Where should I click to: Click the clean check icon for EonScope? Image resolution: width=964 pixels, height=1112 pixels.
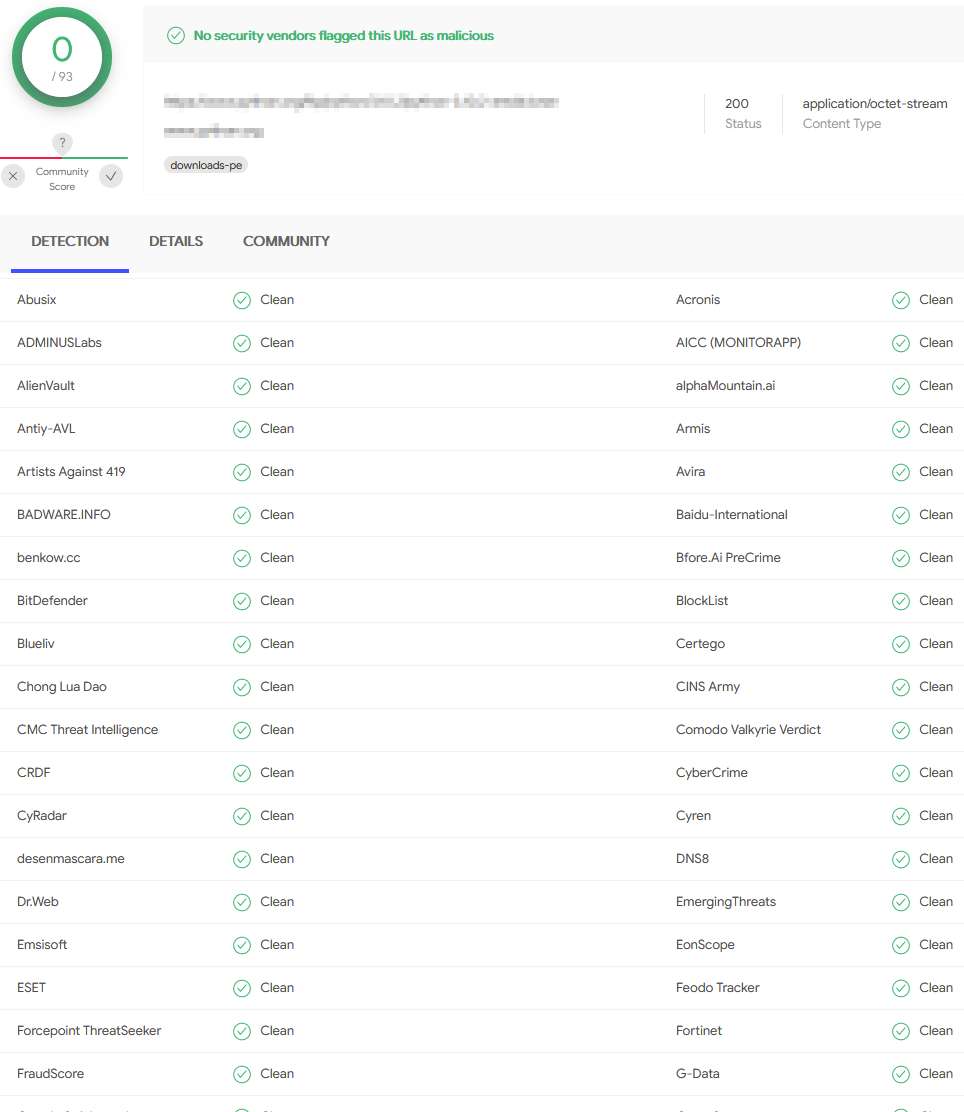tap(901, 945)
